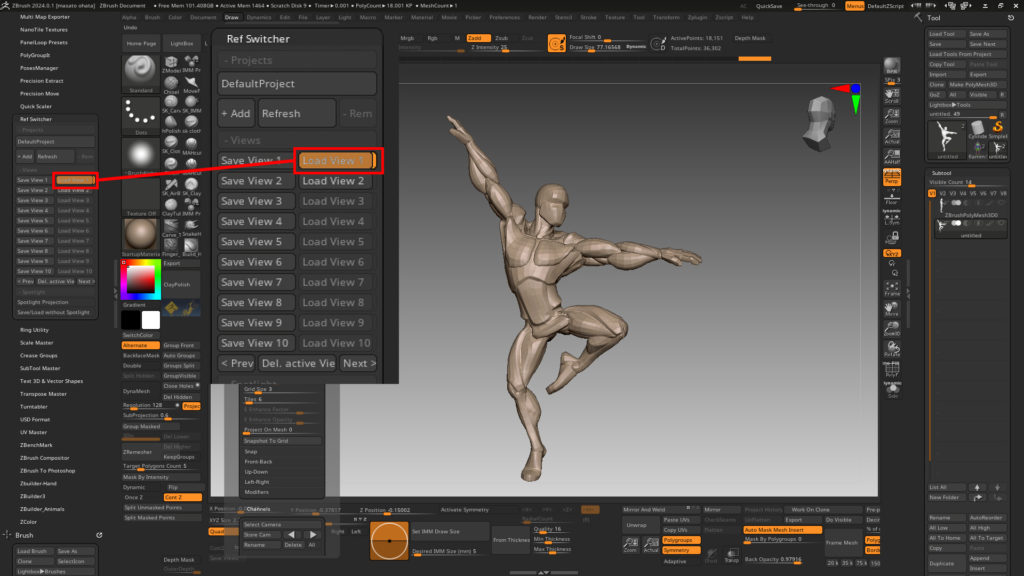Click the Floor grid icon

tap(892, 199)
